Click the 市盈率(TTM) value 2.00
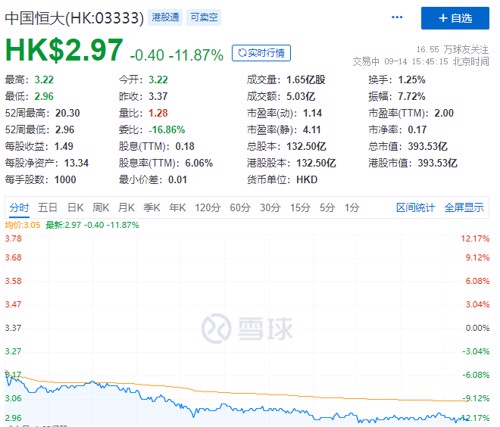 click(444, 113)
